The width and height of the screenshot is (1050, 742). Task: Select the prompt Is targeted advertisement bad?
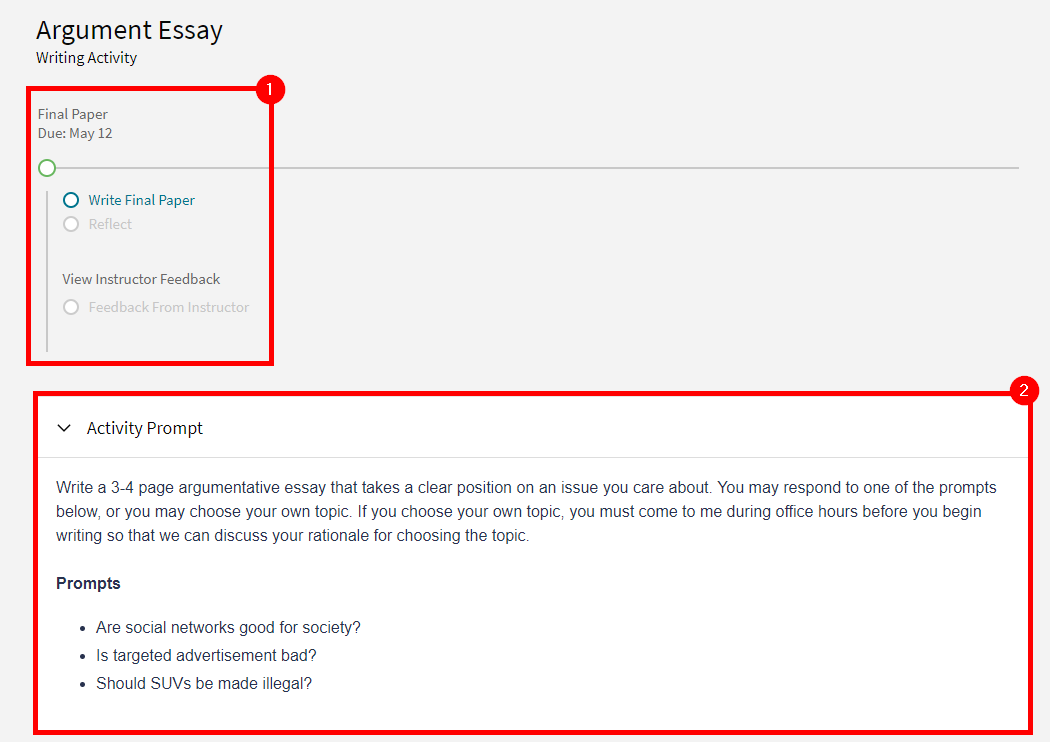click(x=206, y=655)
